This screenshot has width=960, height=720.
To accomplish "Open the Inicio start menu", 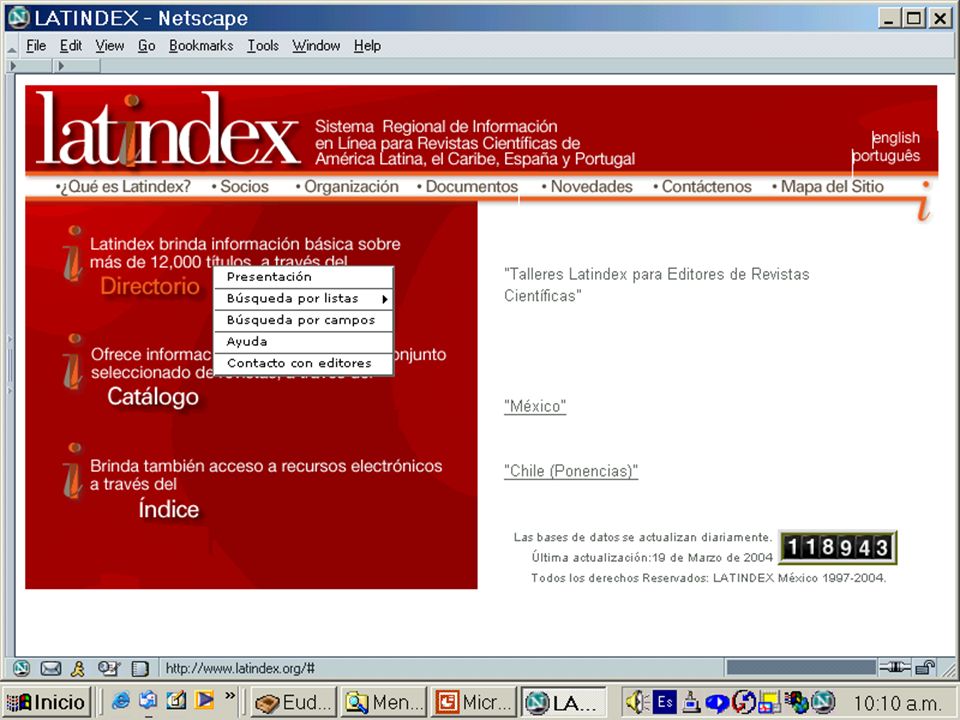I will [46, 702].
